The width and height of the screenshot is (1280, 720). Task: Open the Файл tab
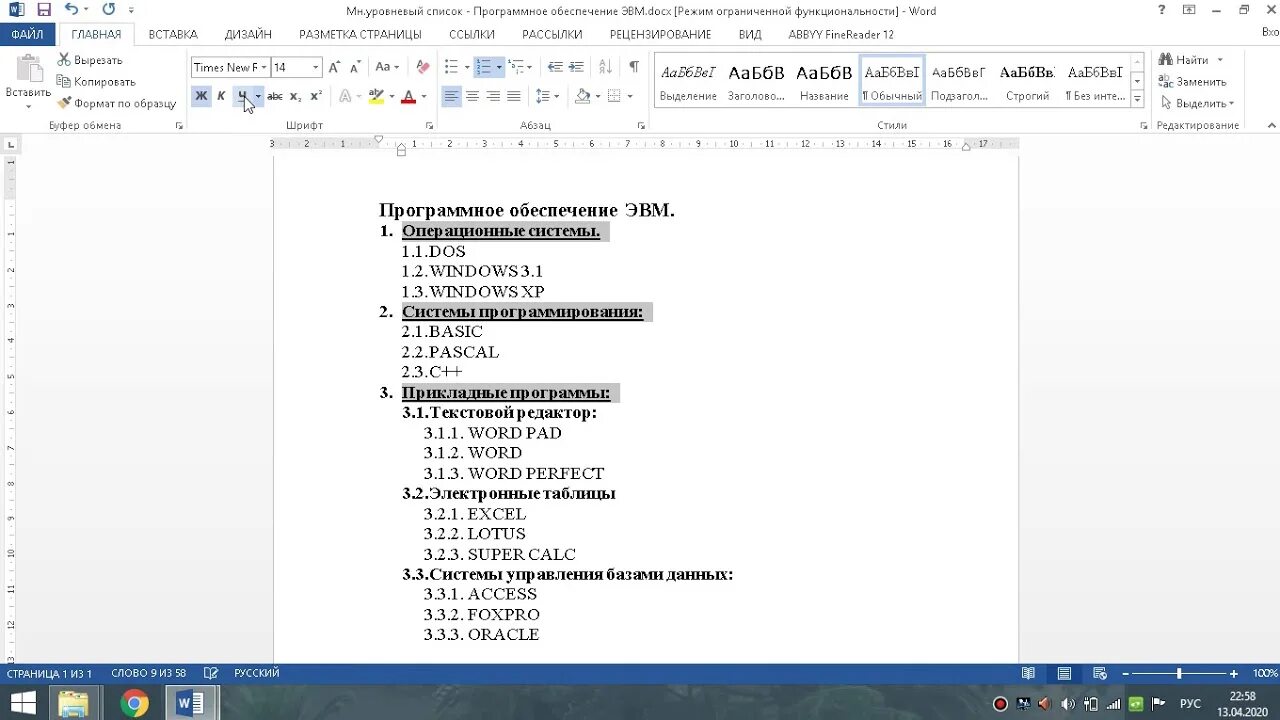28,34
